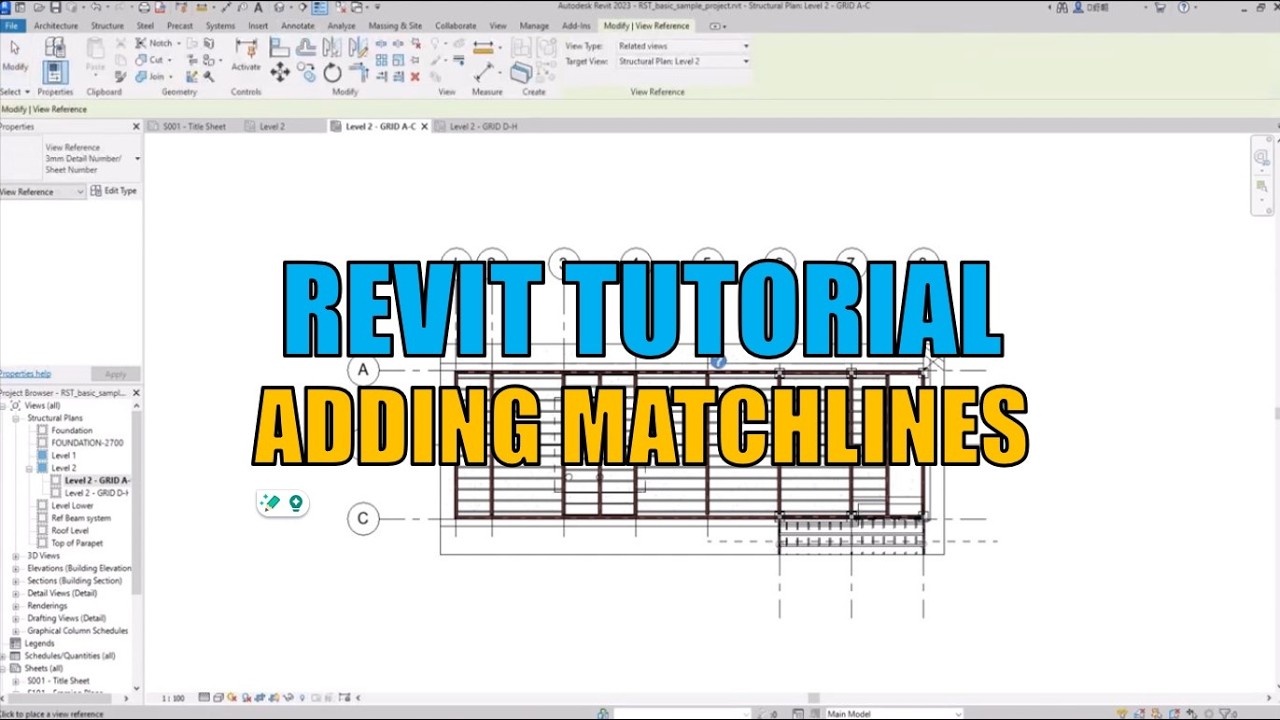Select the Rotate tool
The image size is (1280, 720).
[x=332, y=72]
